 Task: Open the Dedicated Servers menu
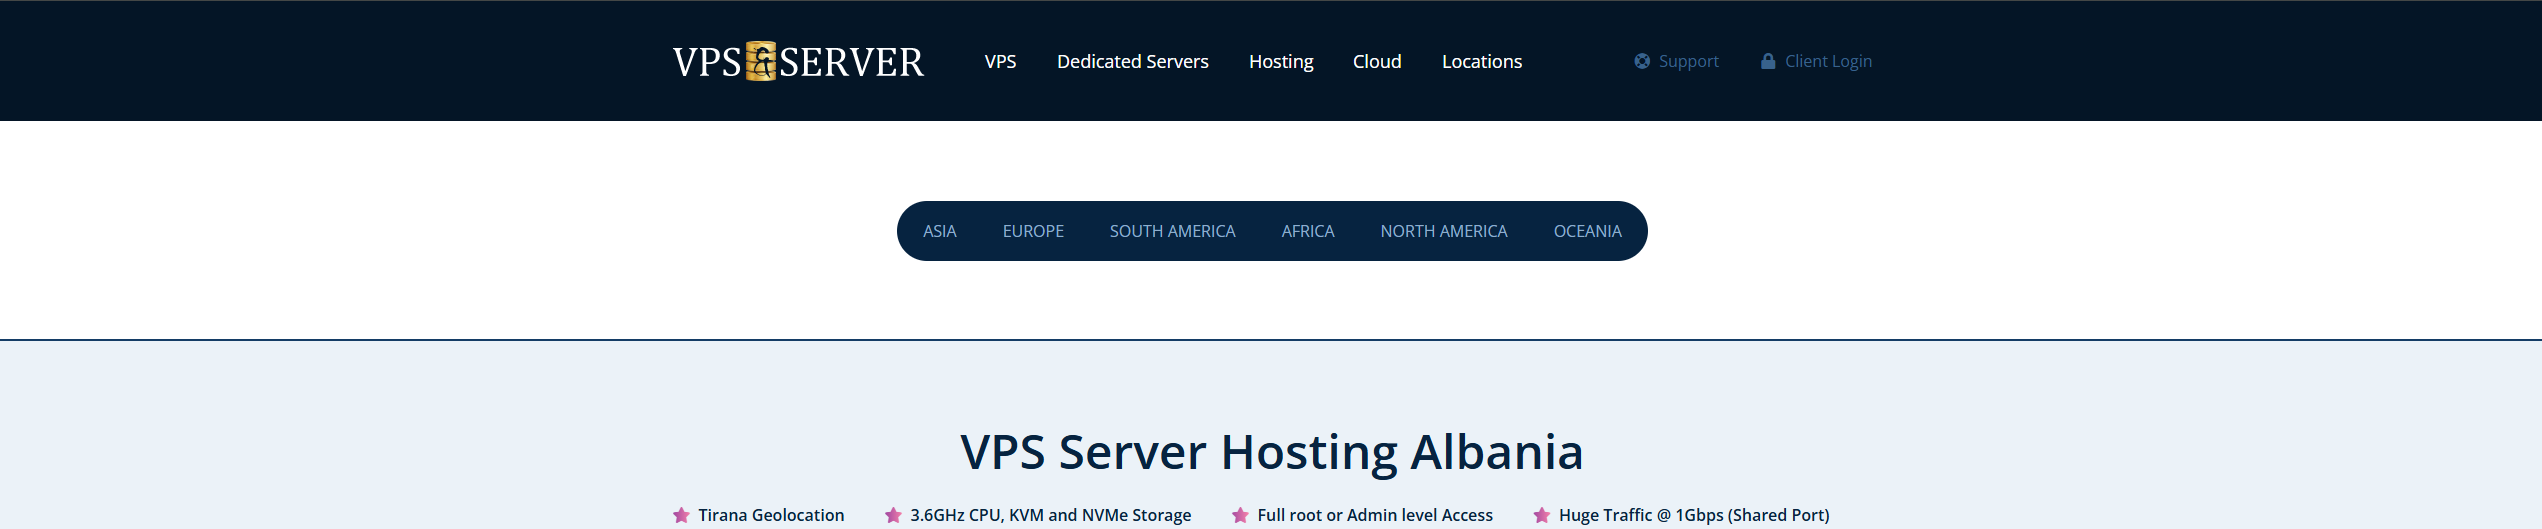point(1133,61)
